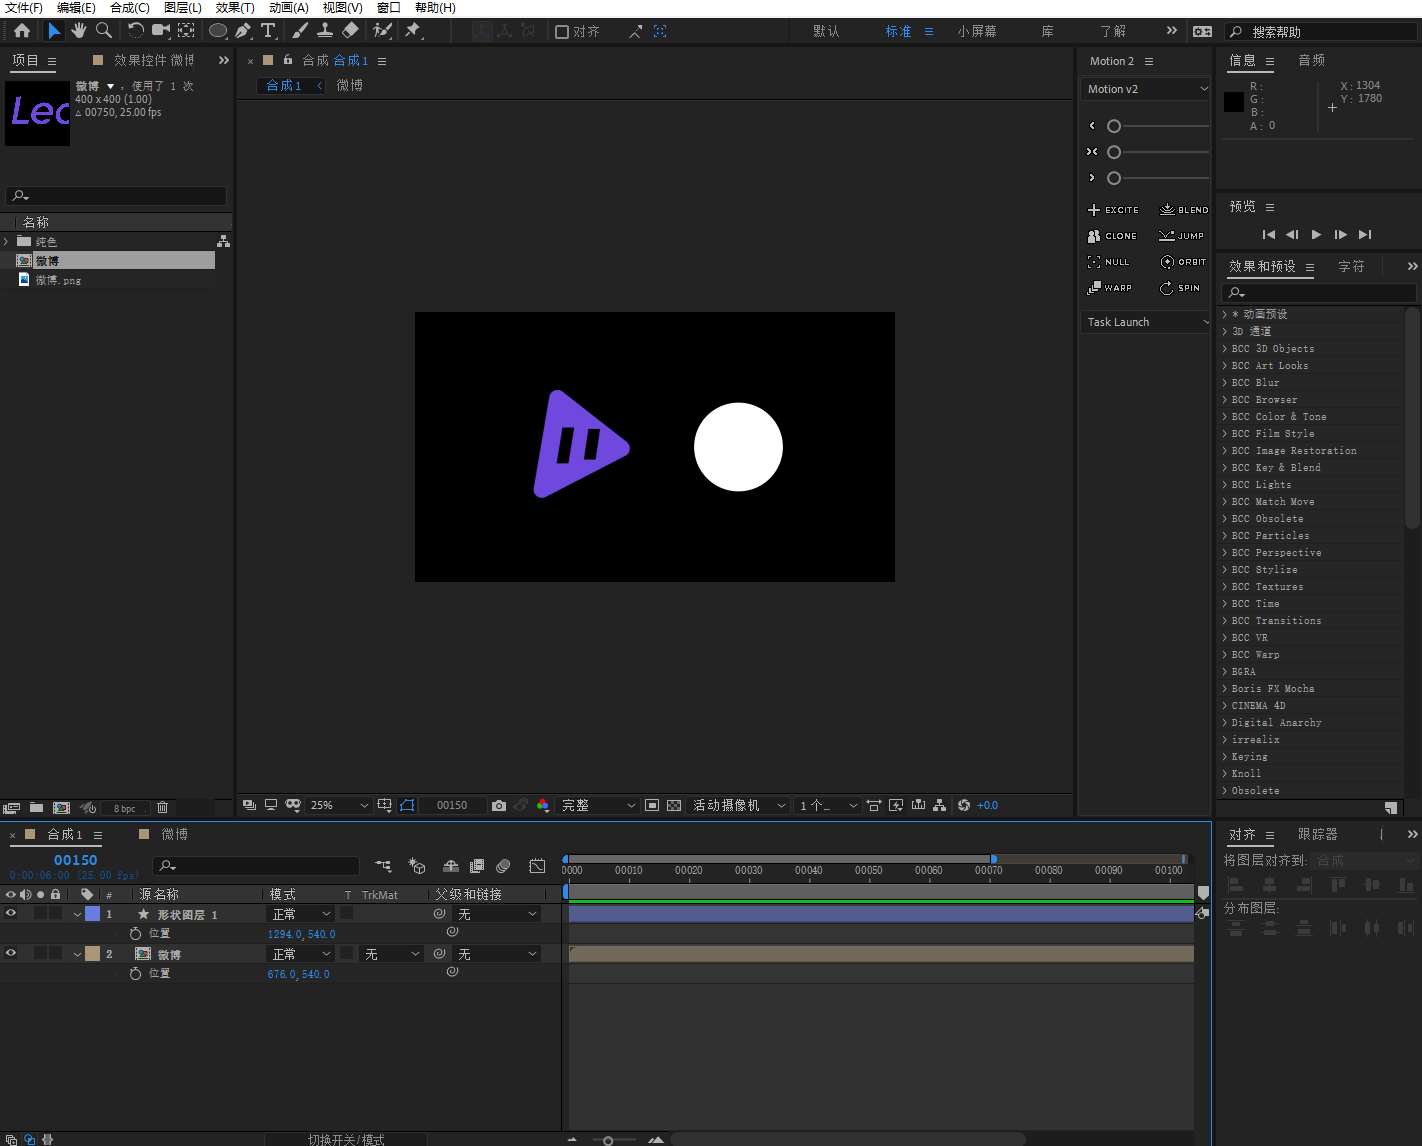Screen dimensions: 1422x1146
Task: Toggle the mask and shape path visibility
Action: 407,806
